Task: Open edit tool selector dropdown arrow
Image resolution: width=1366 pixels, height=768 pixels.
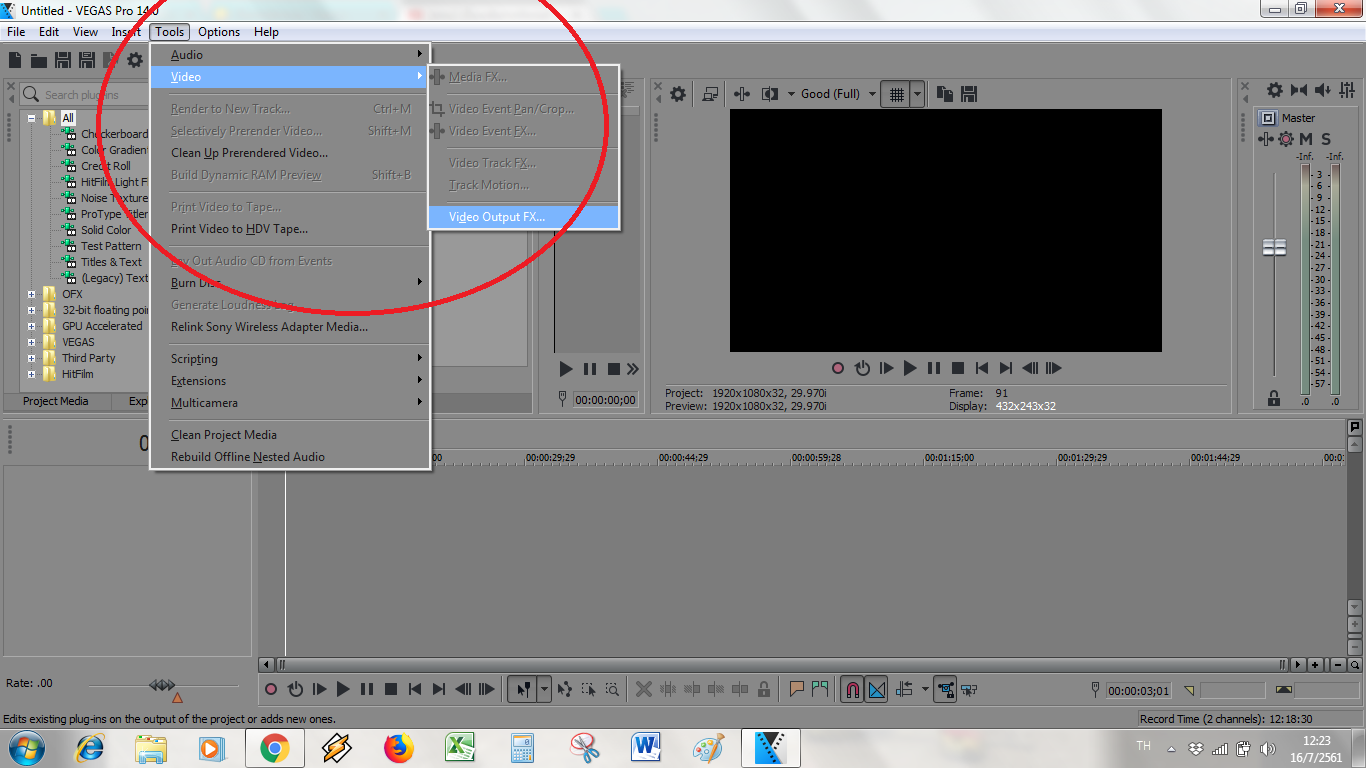Action: (x=544, y=689)
